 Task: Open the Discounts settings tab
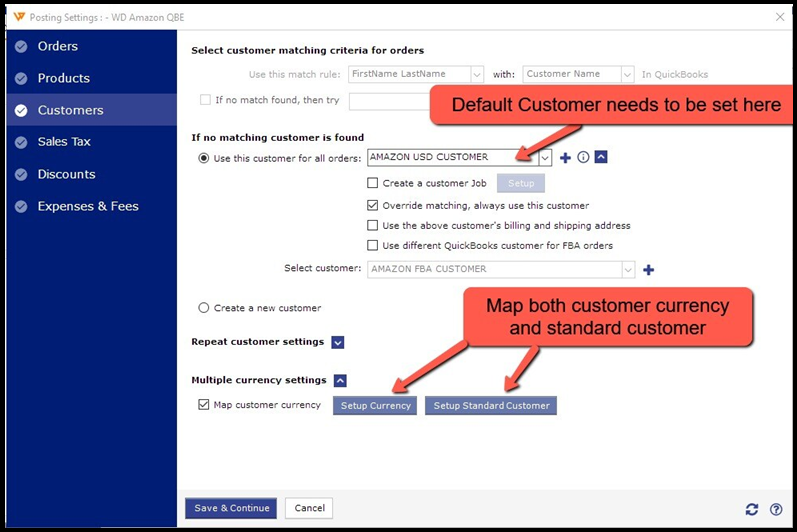click(x=66, y=174)
